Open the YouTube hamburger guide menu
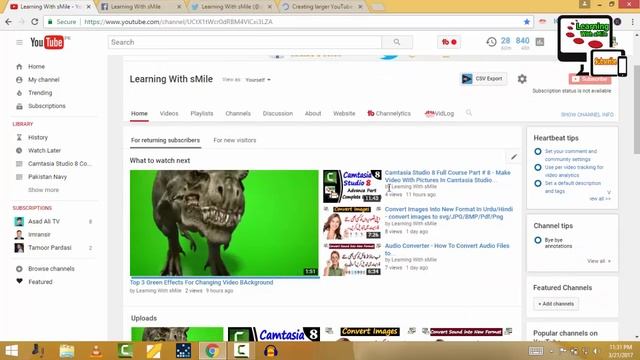Image resolution: width=640 pixels, height=360 pixels. click(19, 42)
